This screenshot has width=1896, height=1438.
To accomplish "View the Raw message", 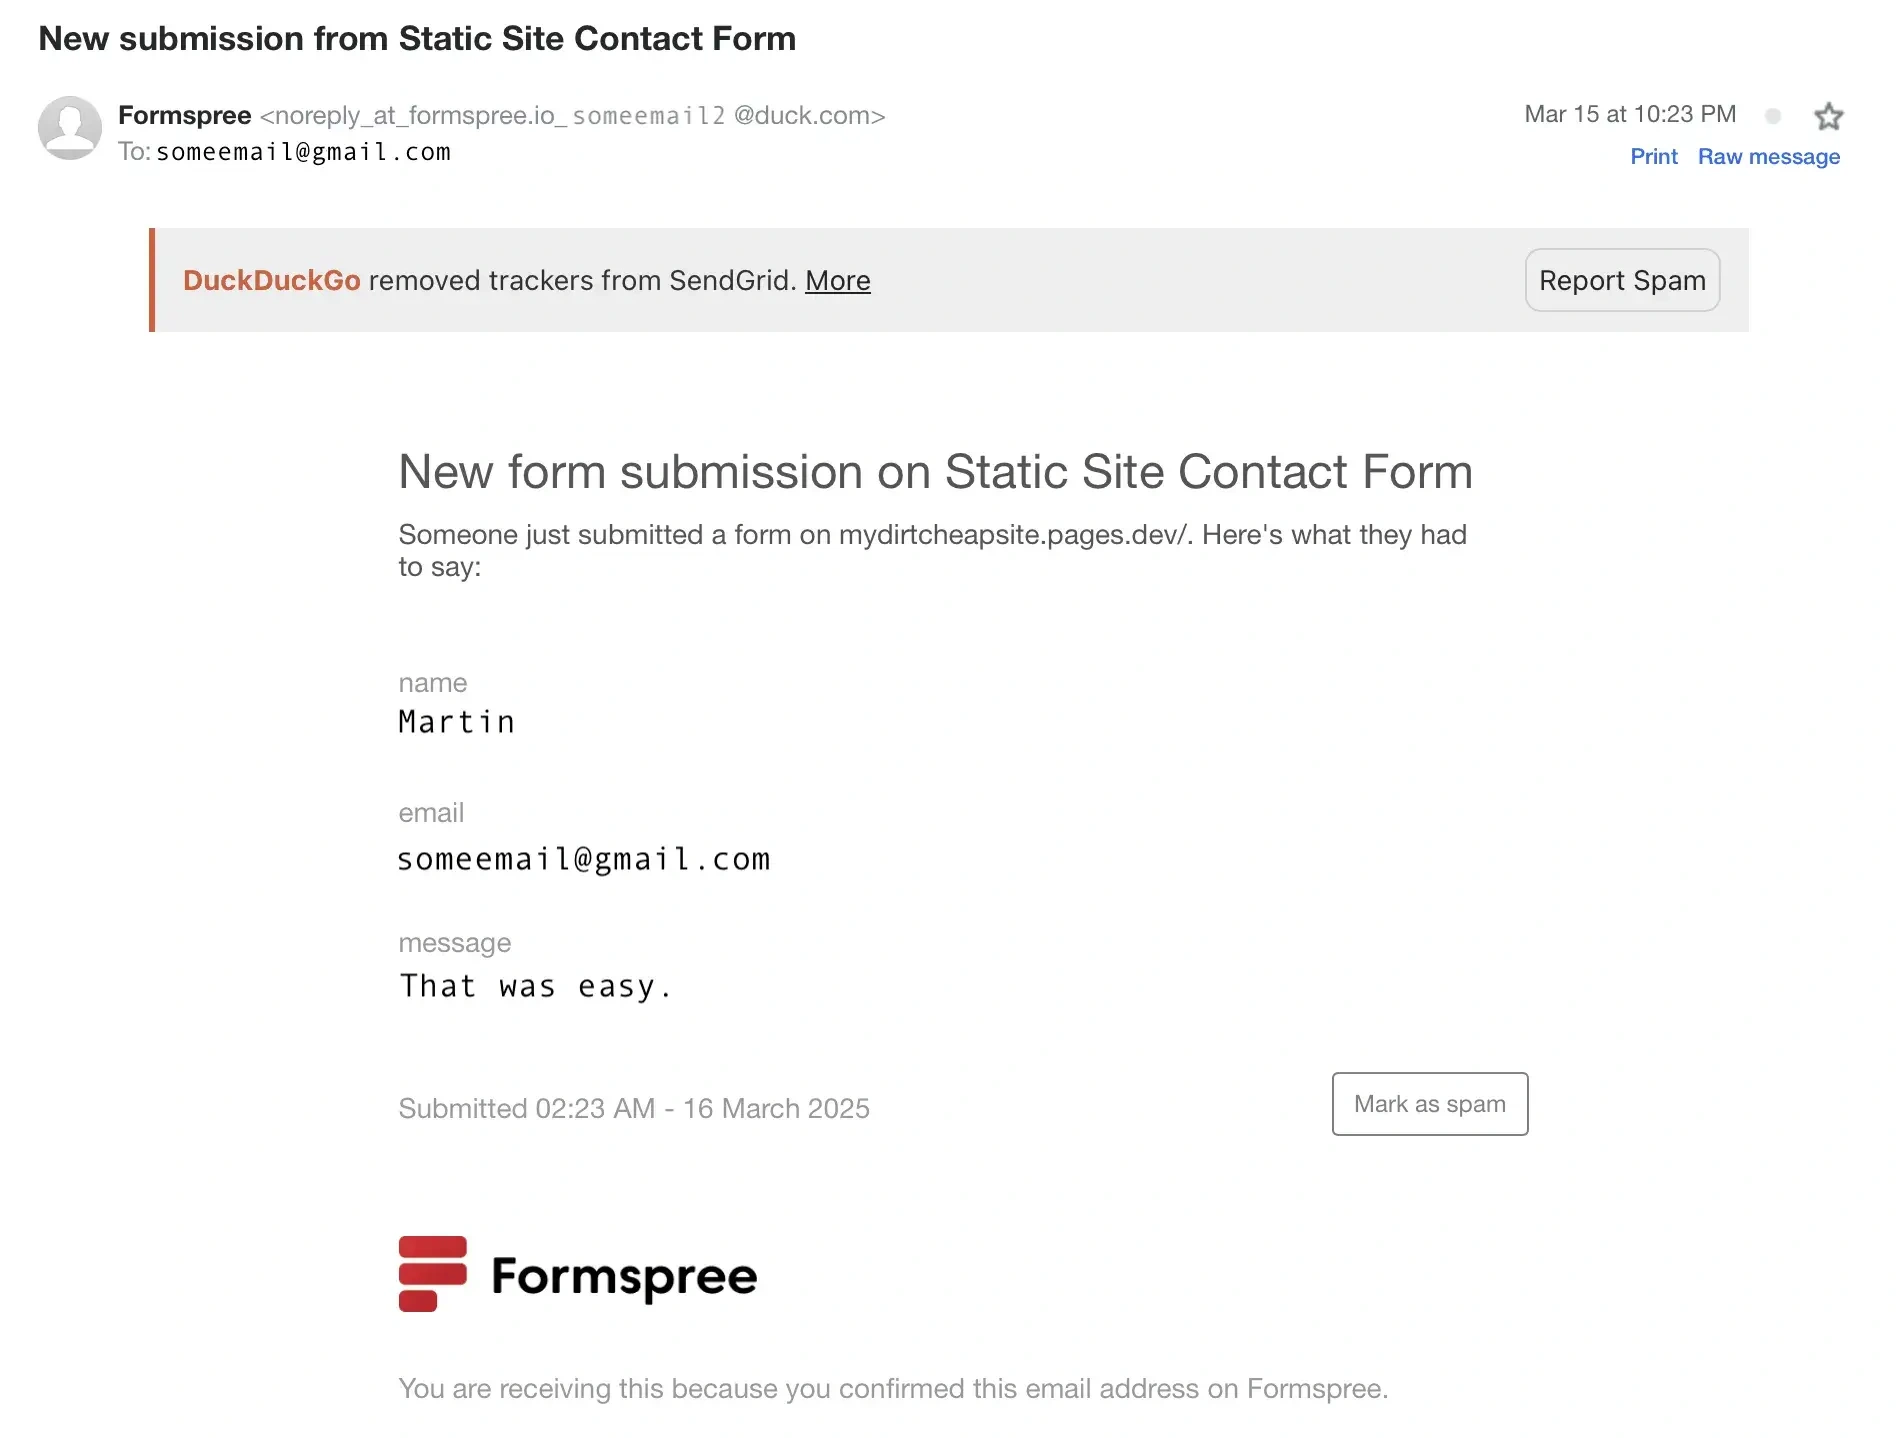I will (x=1768, y=157).
